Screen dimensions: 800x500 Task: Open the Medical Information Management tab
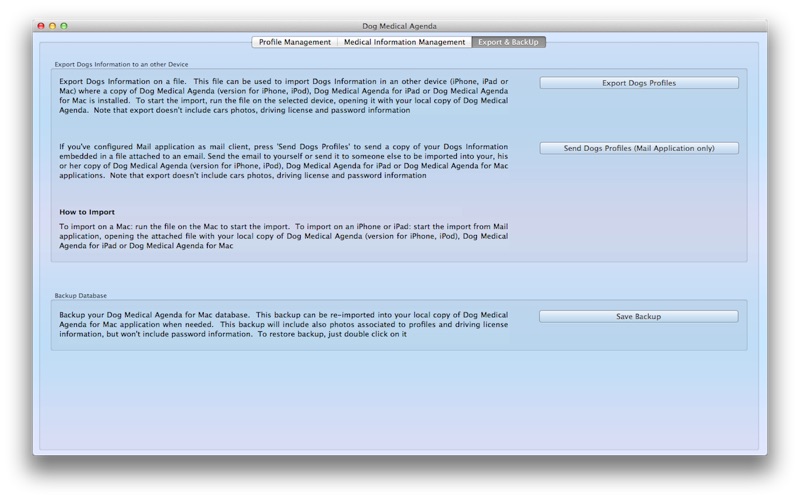[x=404, y=42]
